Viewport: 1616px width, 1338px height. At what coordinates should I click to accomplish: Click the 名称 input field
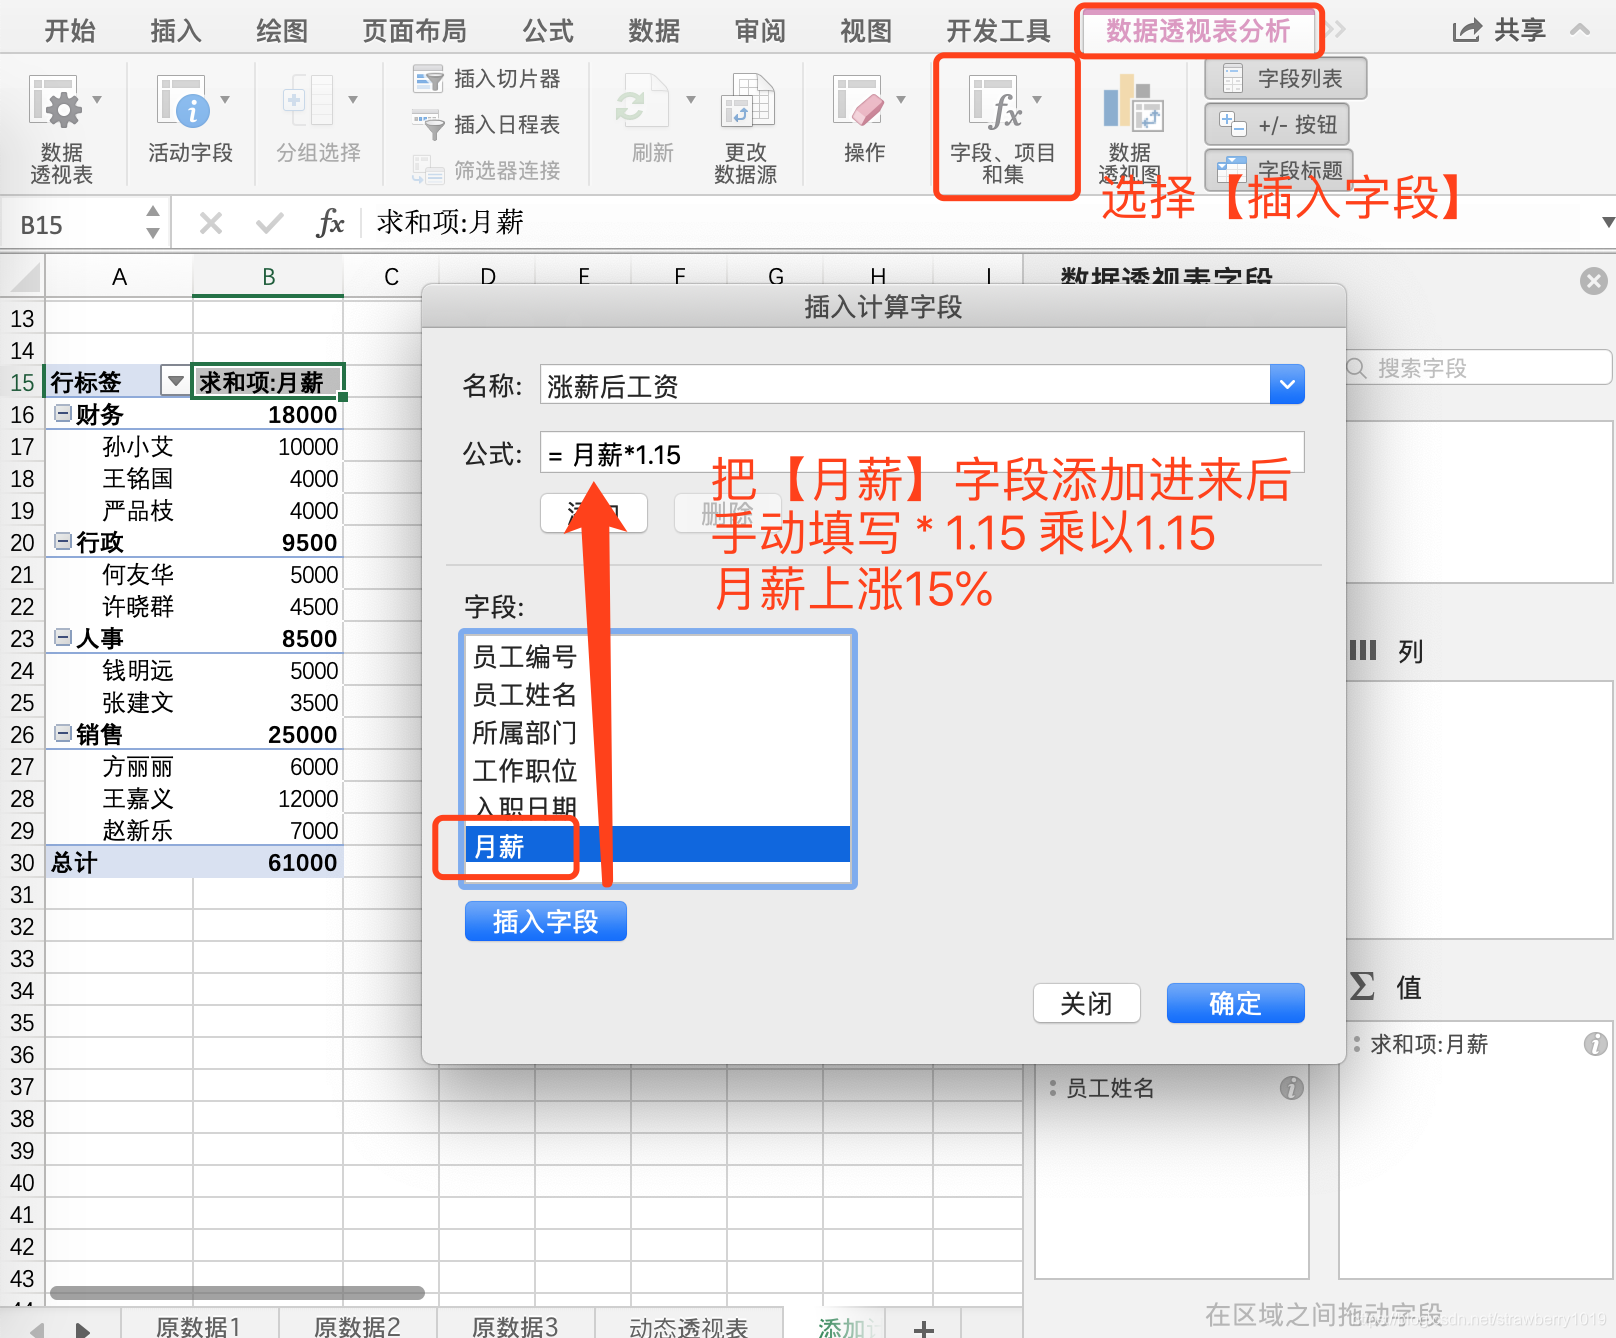click(905, 385)
